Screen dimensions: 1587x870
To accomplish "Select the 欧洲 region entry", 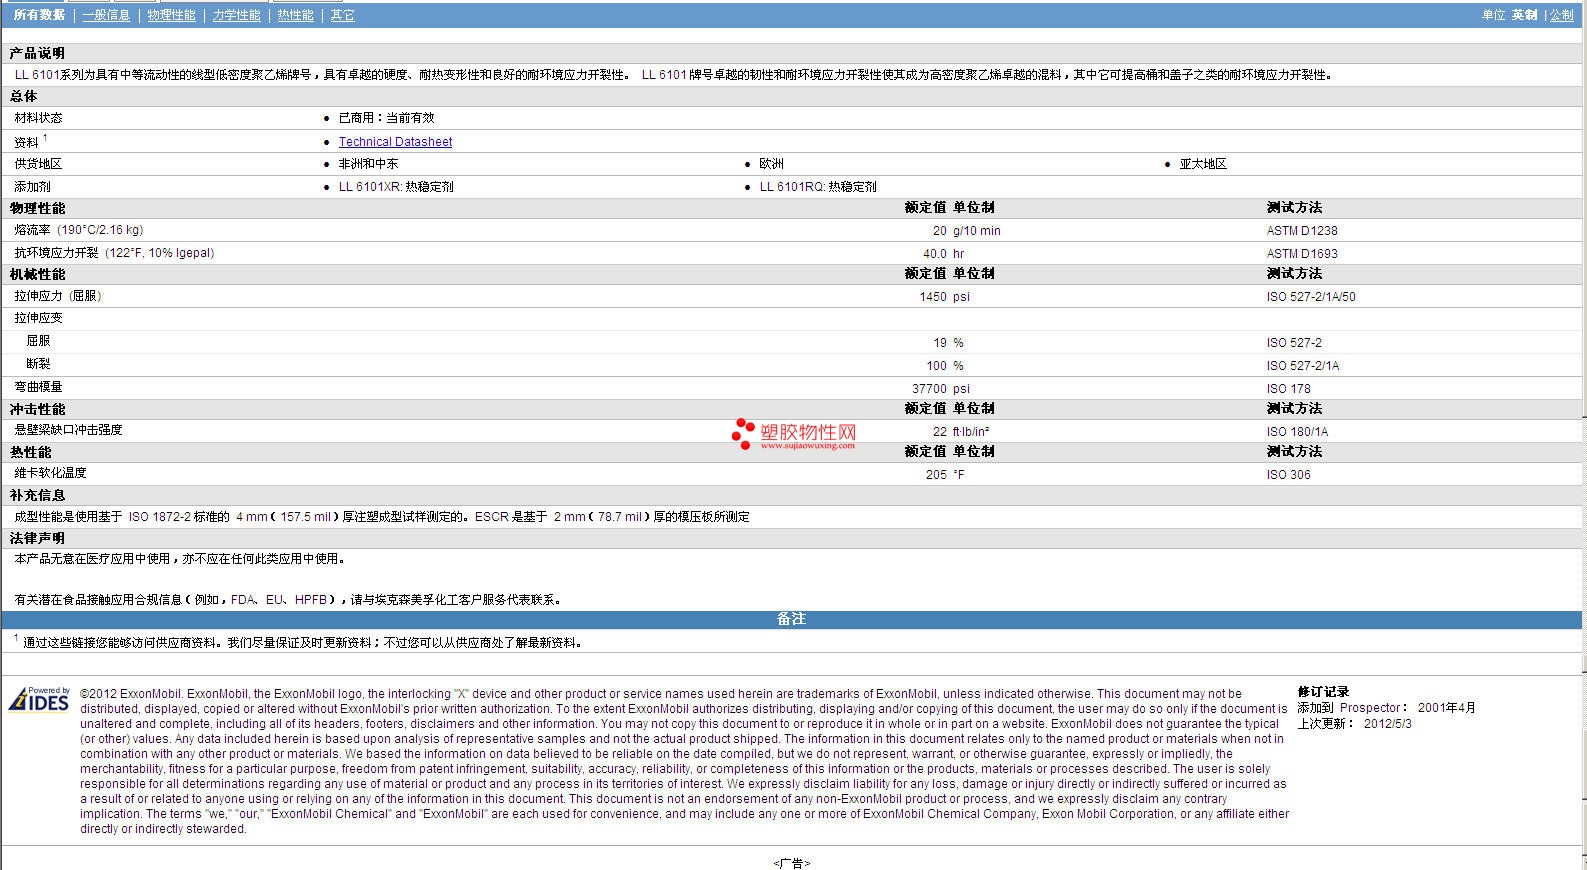I will point(771,164).
